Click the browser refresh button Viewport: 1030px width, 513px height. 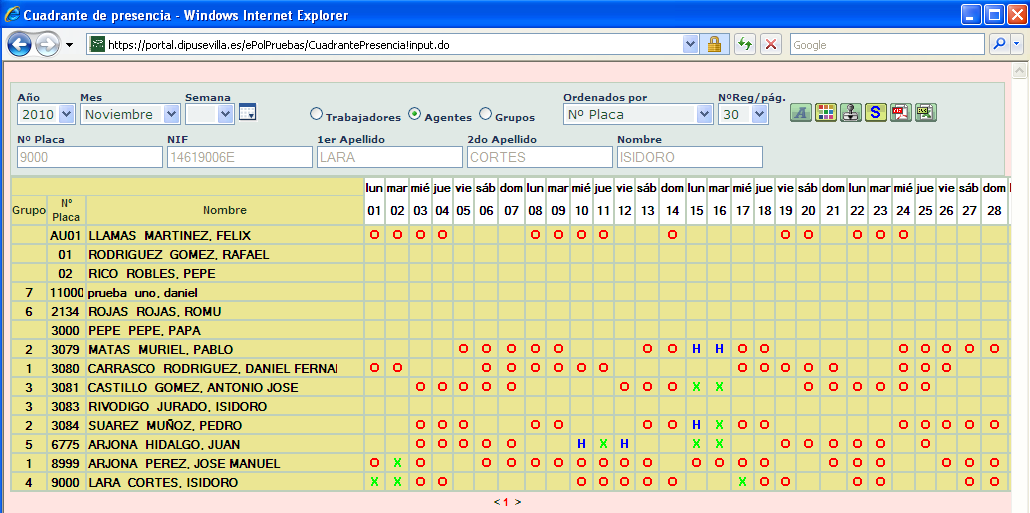click(x=745, y=45)
